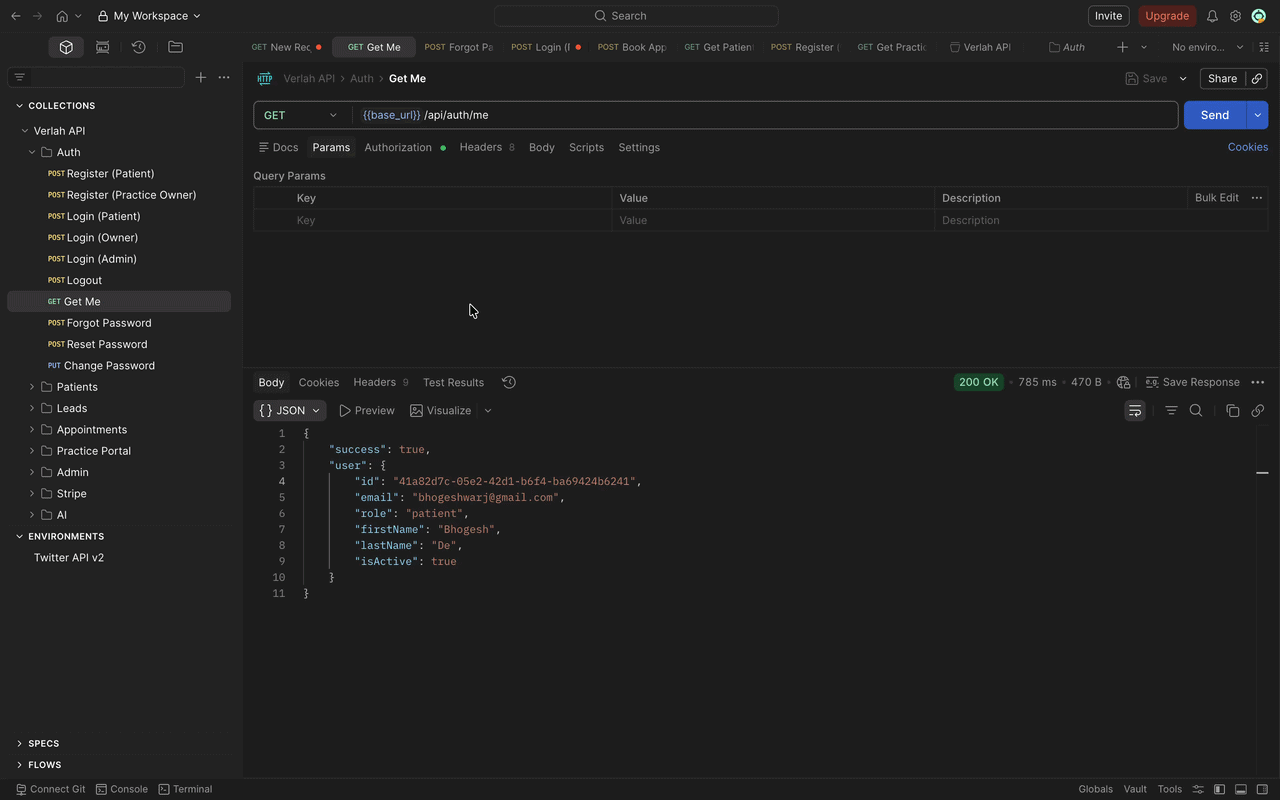Click Save Response

coord(1192,382)
